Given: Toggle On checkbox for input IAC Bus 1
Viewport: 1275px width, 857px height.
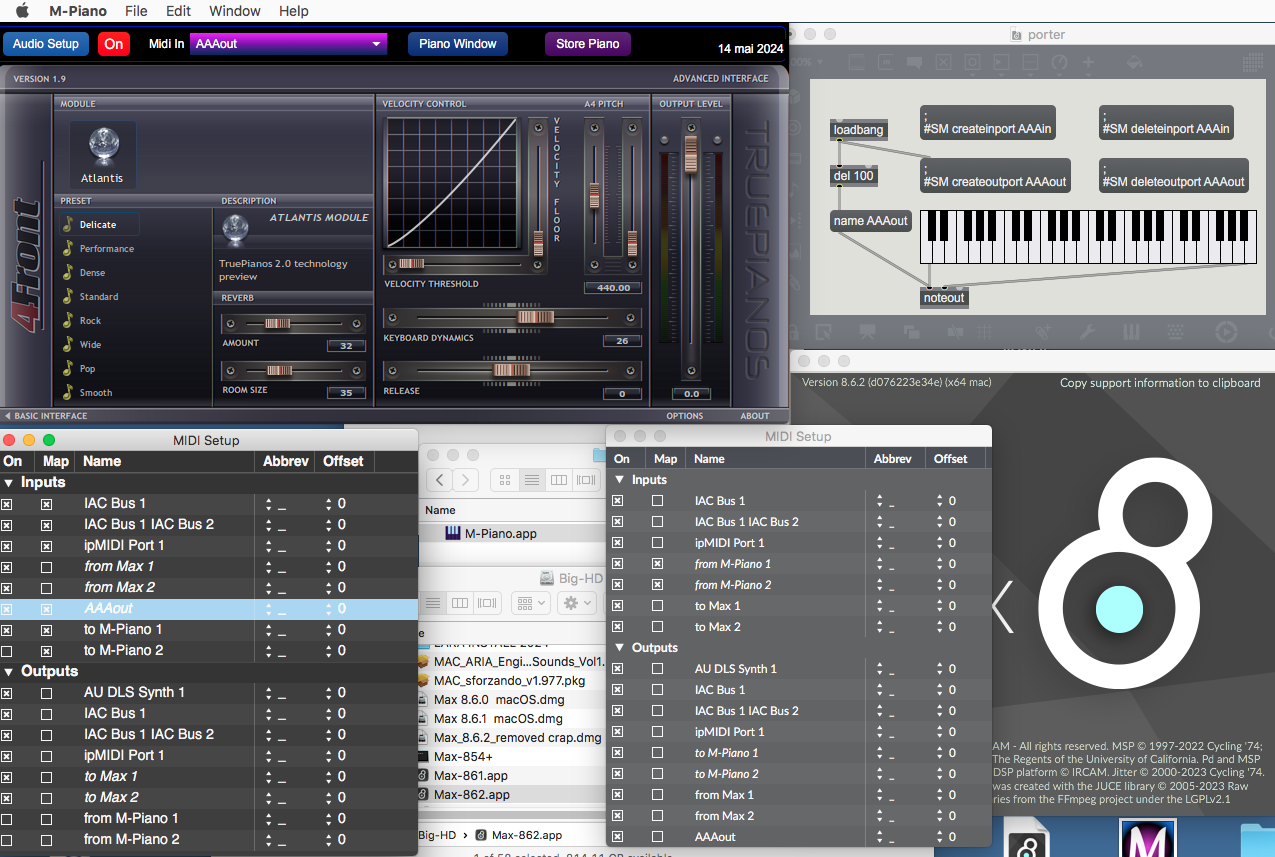Looking at the screenshot, I should tap(7, 504).
